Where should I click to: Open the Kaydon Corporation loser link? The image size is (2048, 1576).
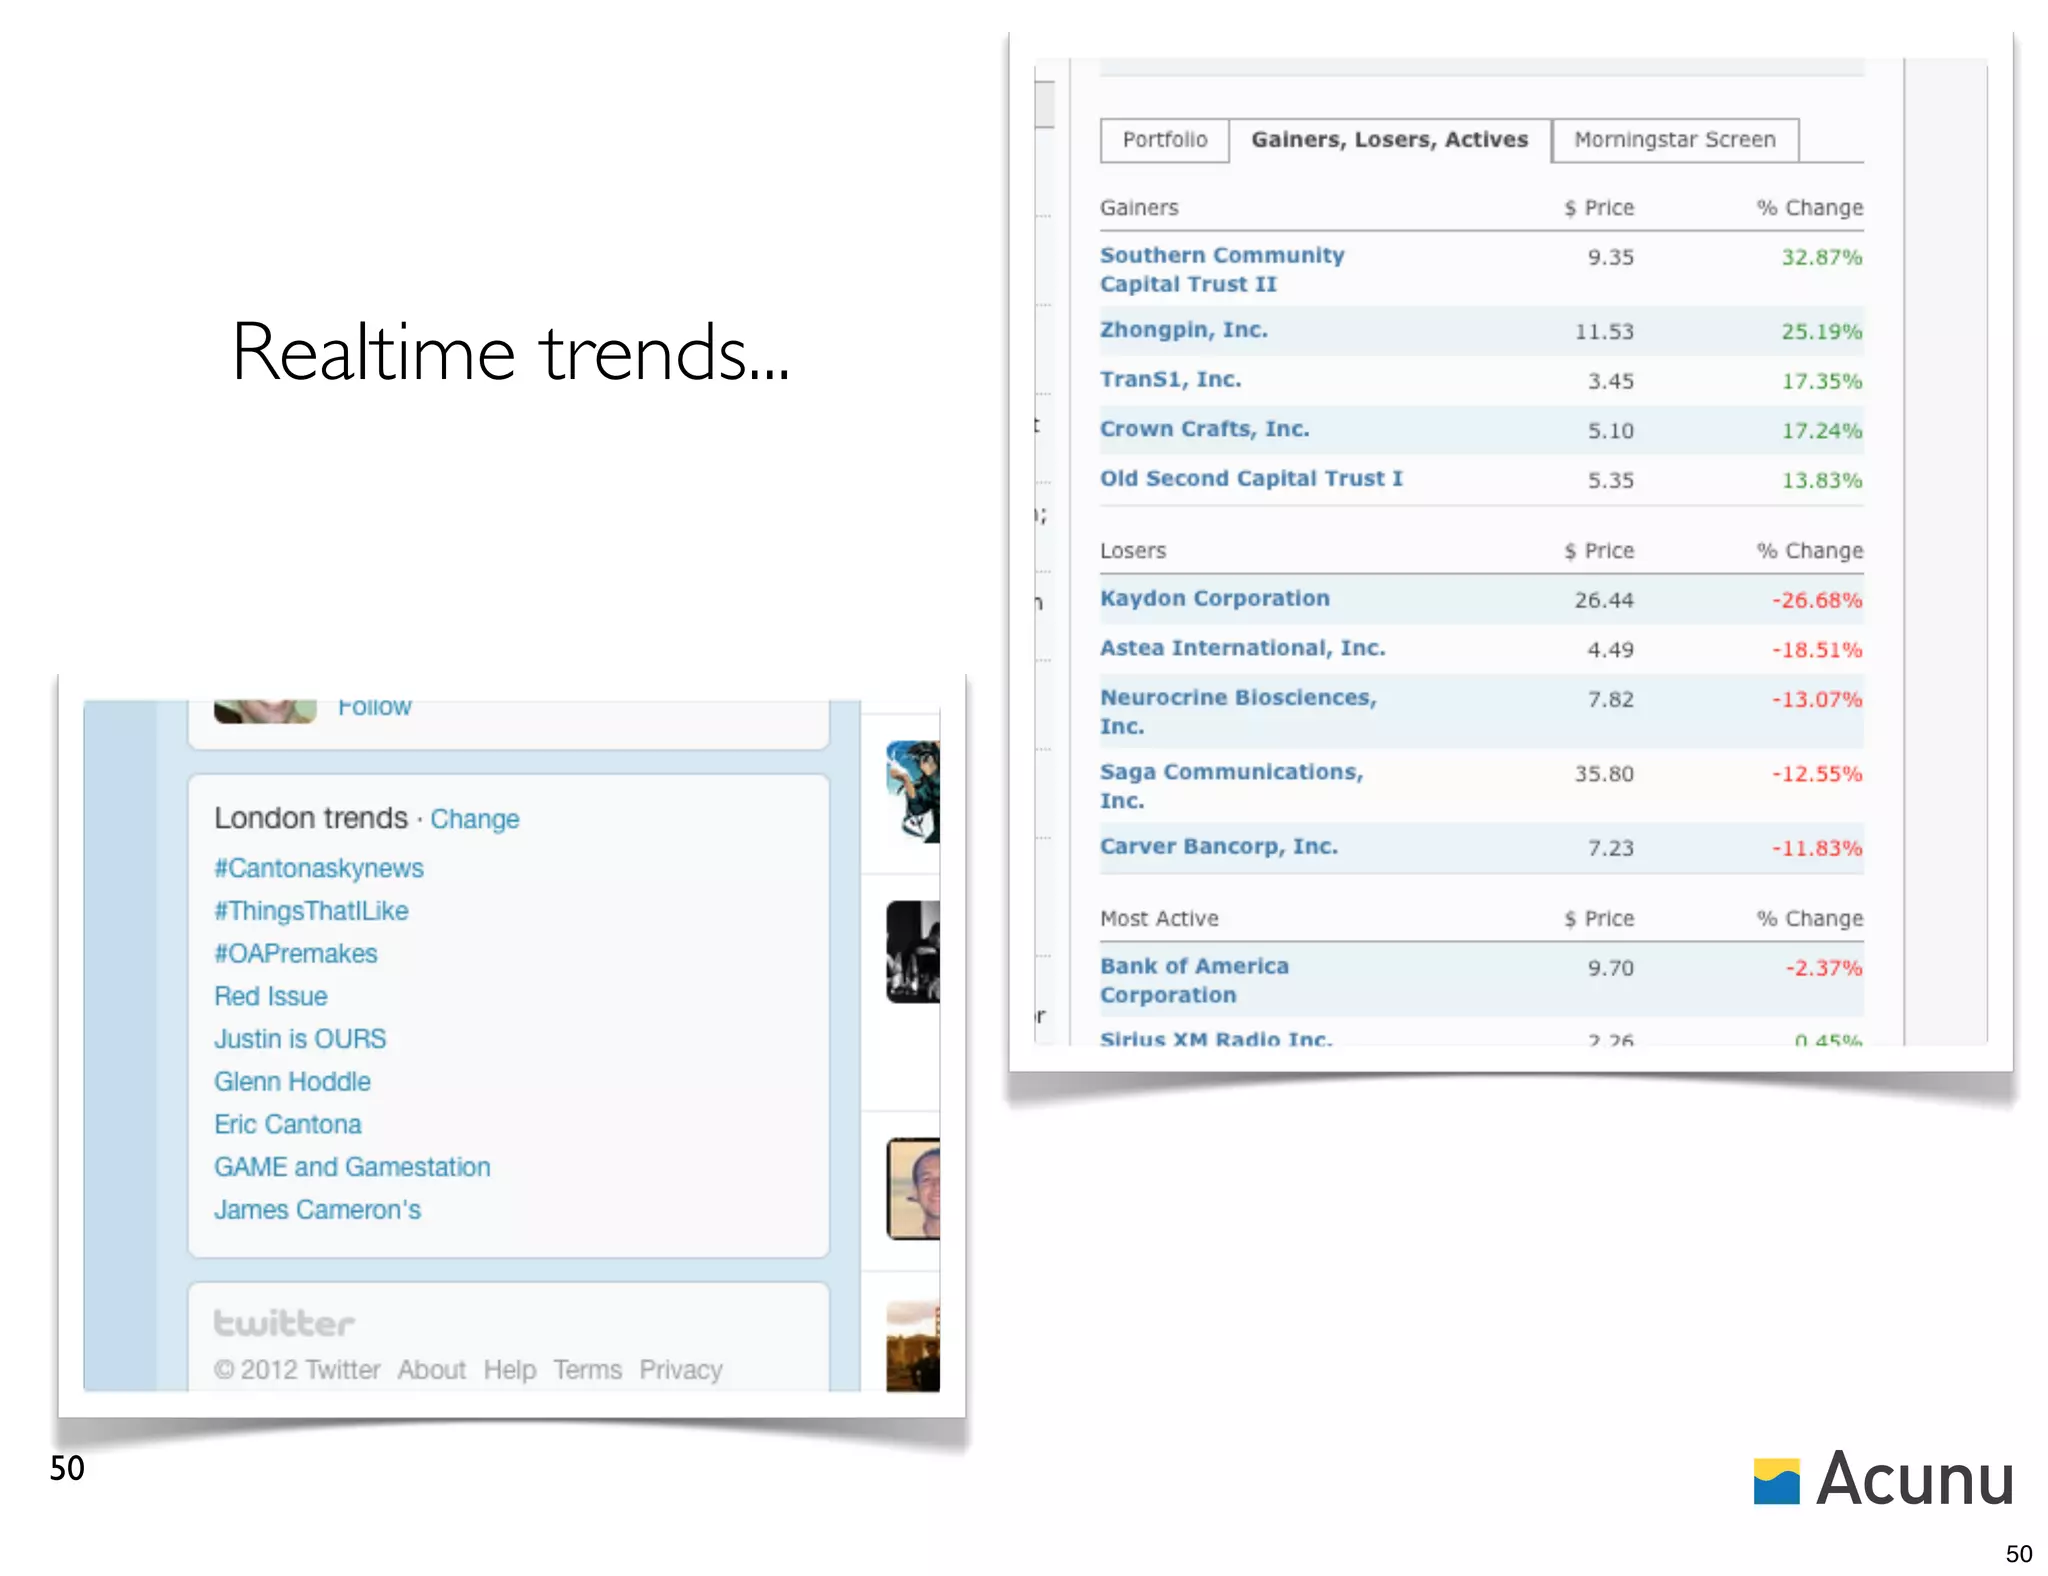coord(1215,598)
